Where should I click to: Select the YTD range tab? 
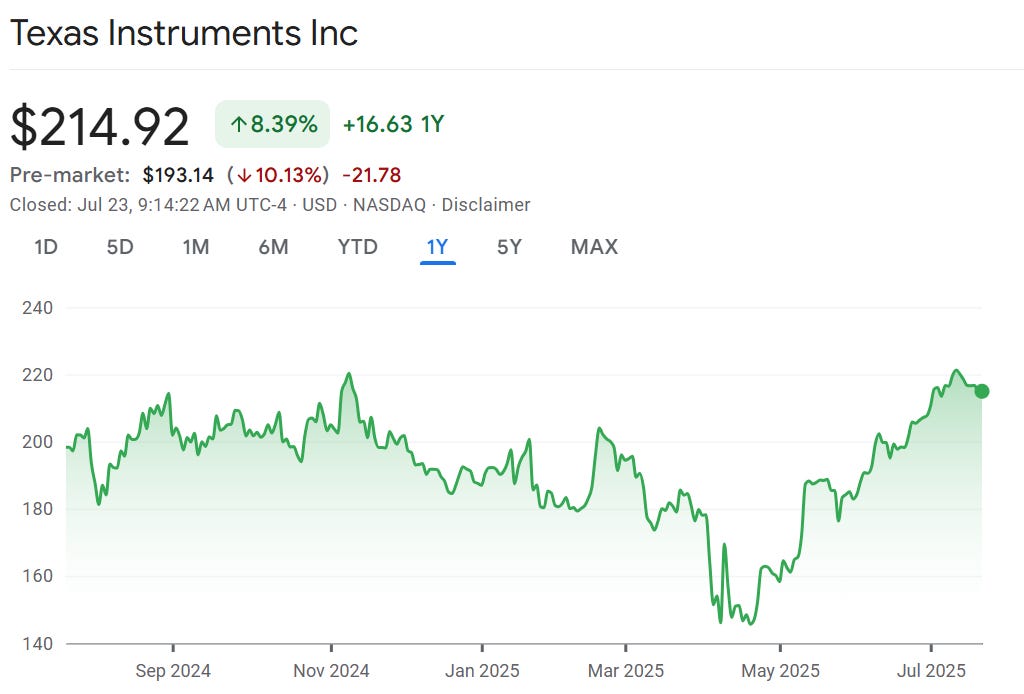pyautogui.click(x=358, y=247)
